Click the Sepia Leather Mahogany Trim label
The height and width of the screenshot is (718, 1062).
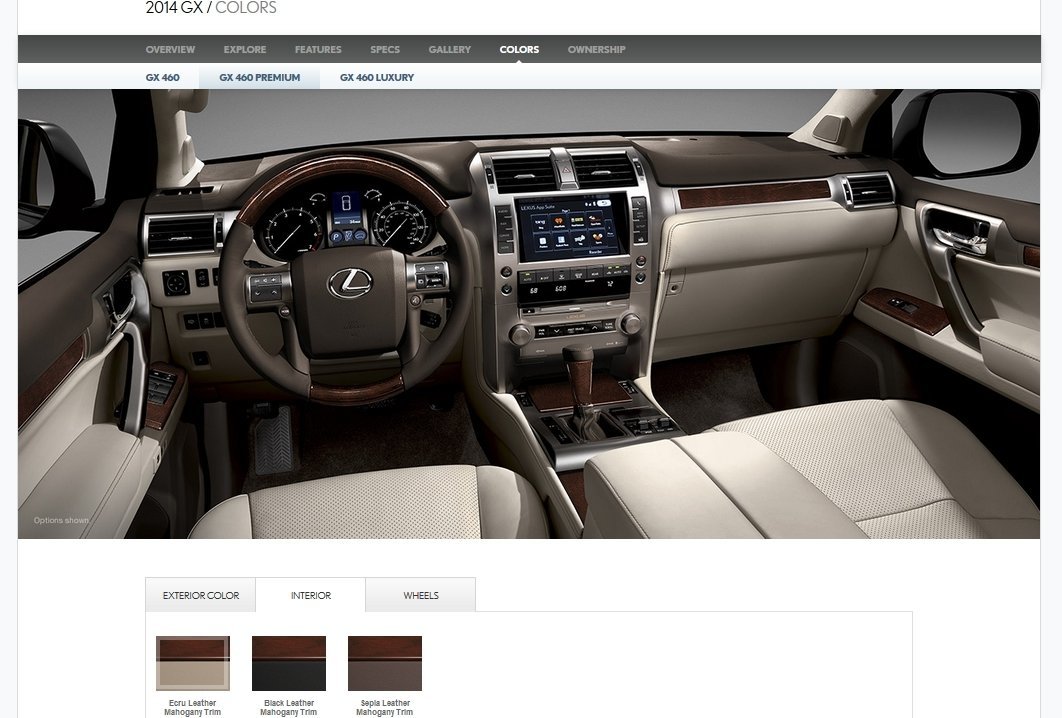[x=385, y=707]
